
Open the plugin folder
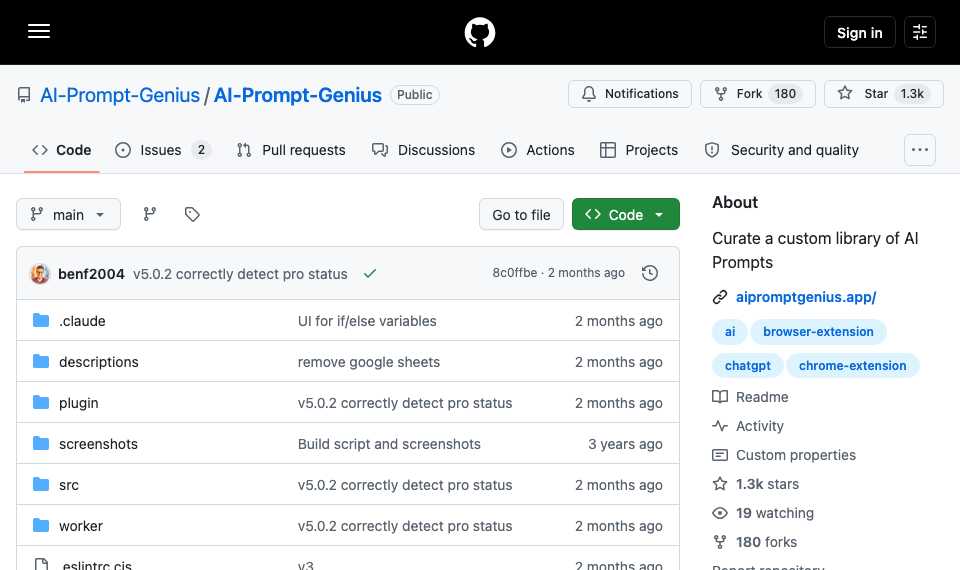click(x=78, y=403)
